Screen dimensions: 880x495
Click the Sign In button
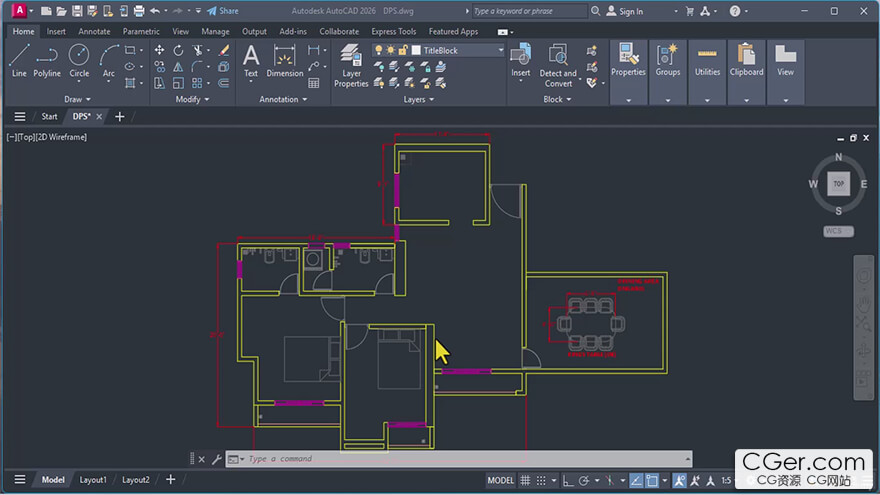coord(625,11)
